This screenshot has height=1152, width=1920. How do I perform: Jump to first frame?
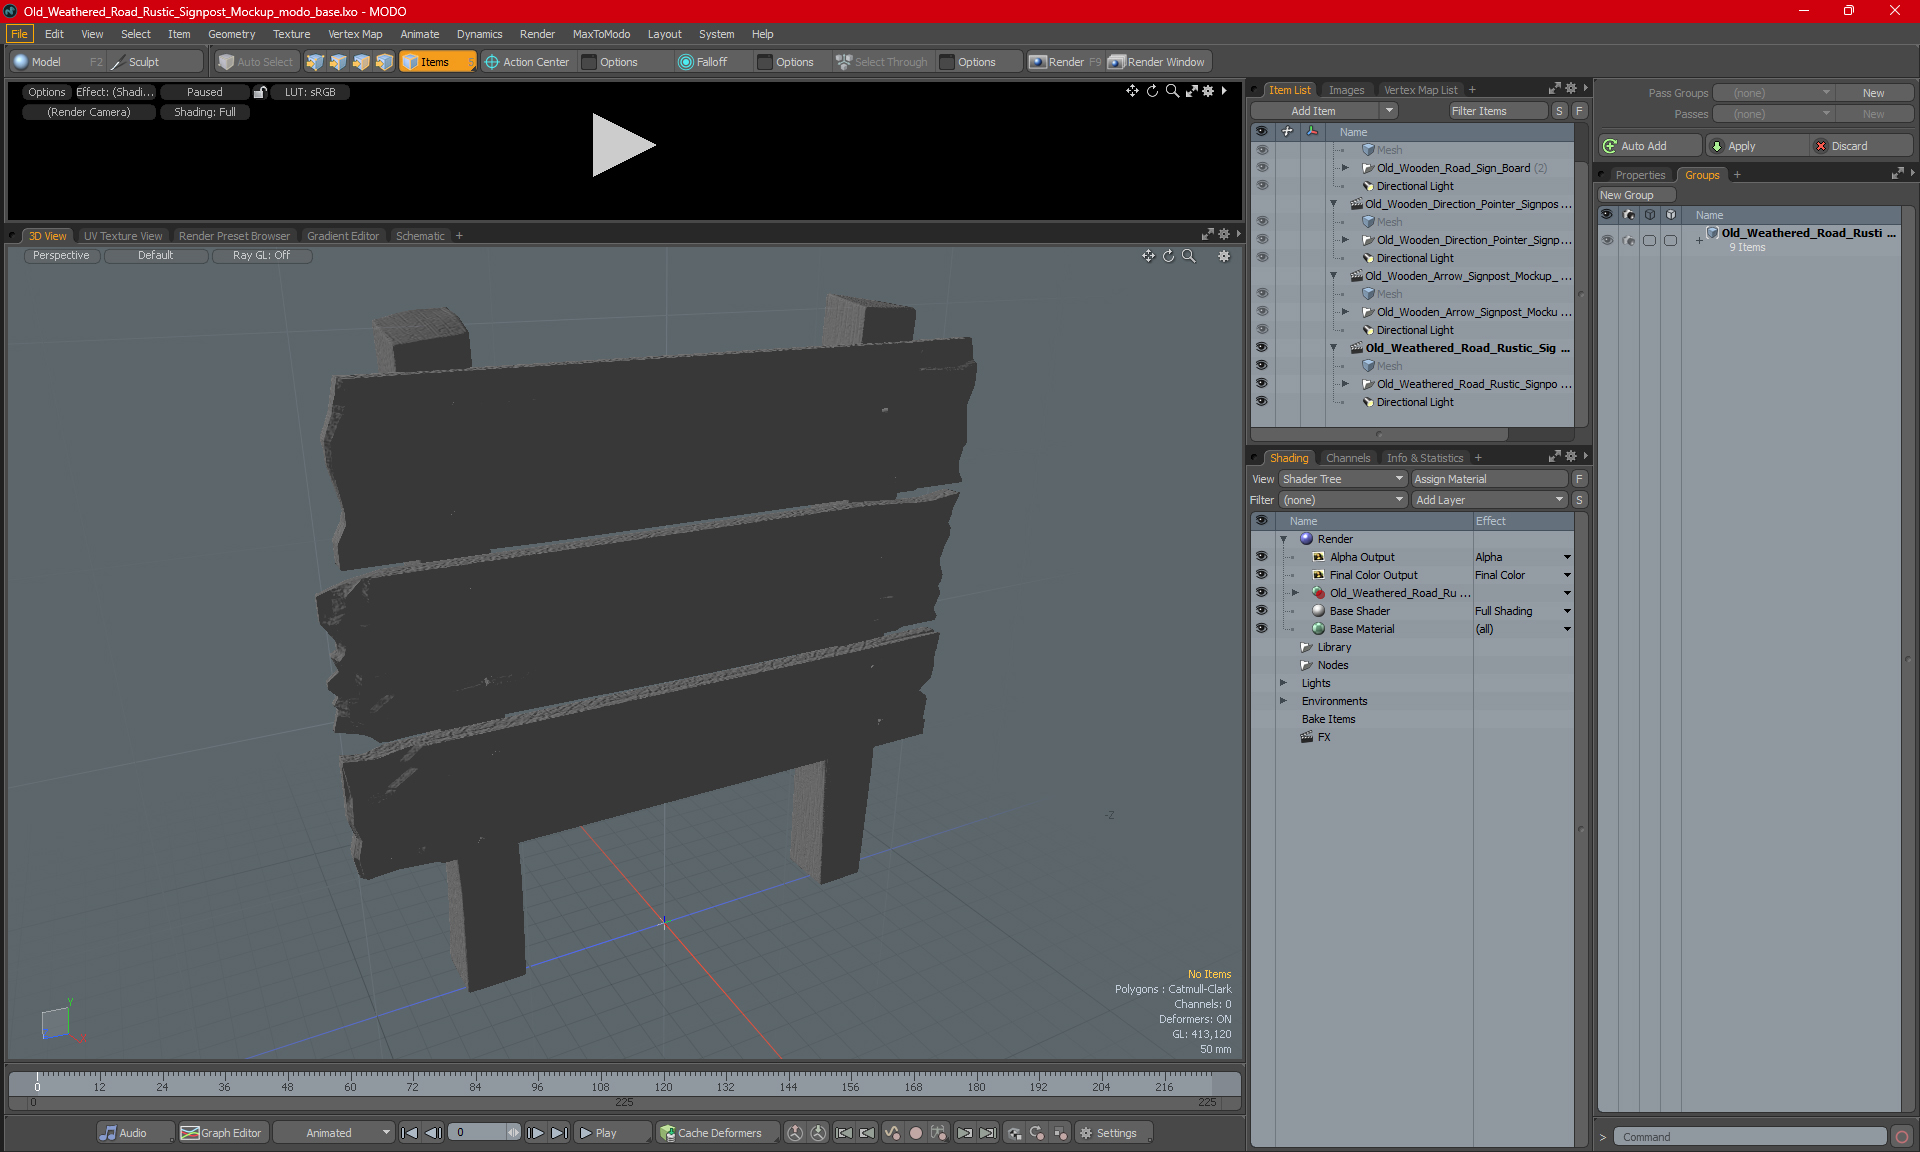tap(409, 1133)
